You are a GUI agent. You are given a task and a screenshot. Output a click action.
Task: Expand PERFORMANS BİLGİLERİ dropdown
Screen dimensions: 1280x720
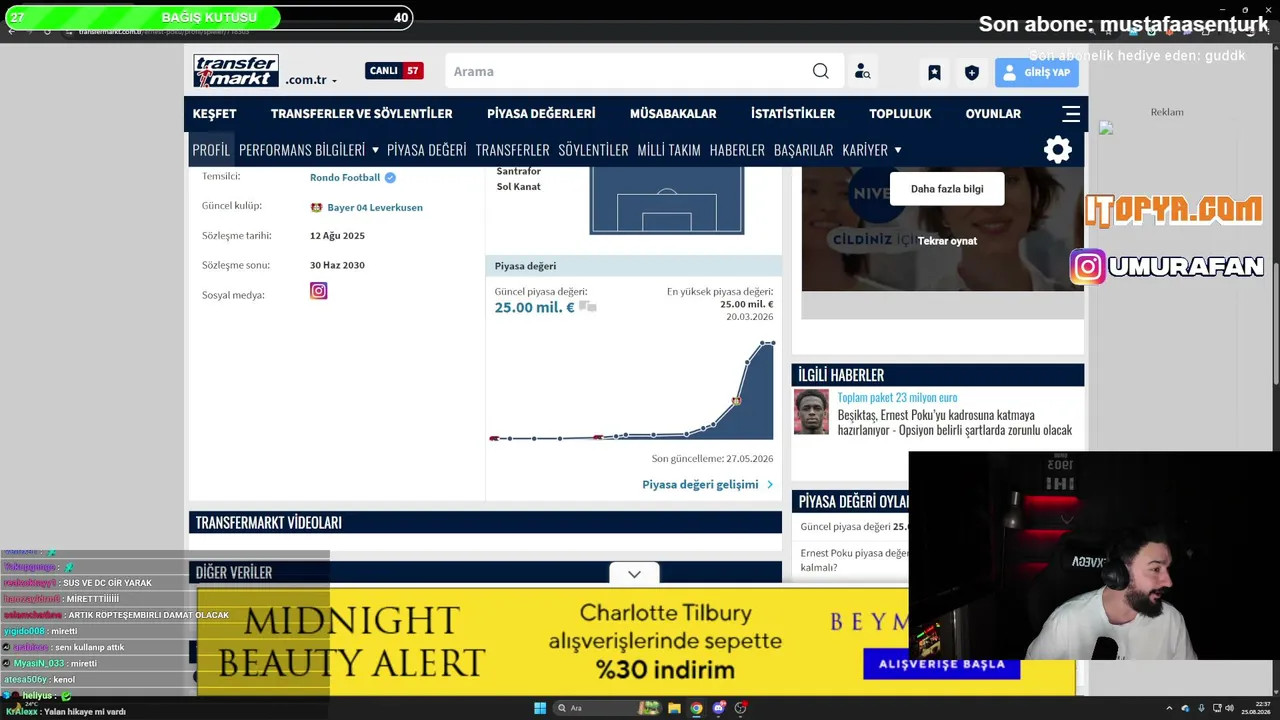click(x=309, y=150)
